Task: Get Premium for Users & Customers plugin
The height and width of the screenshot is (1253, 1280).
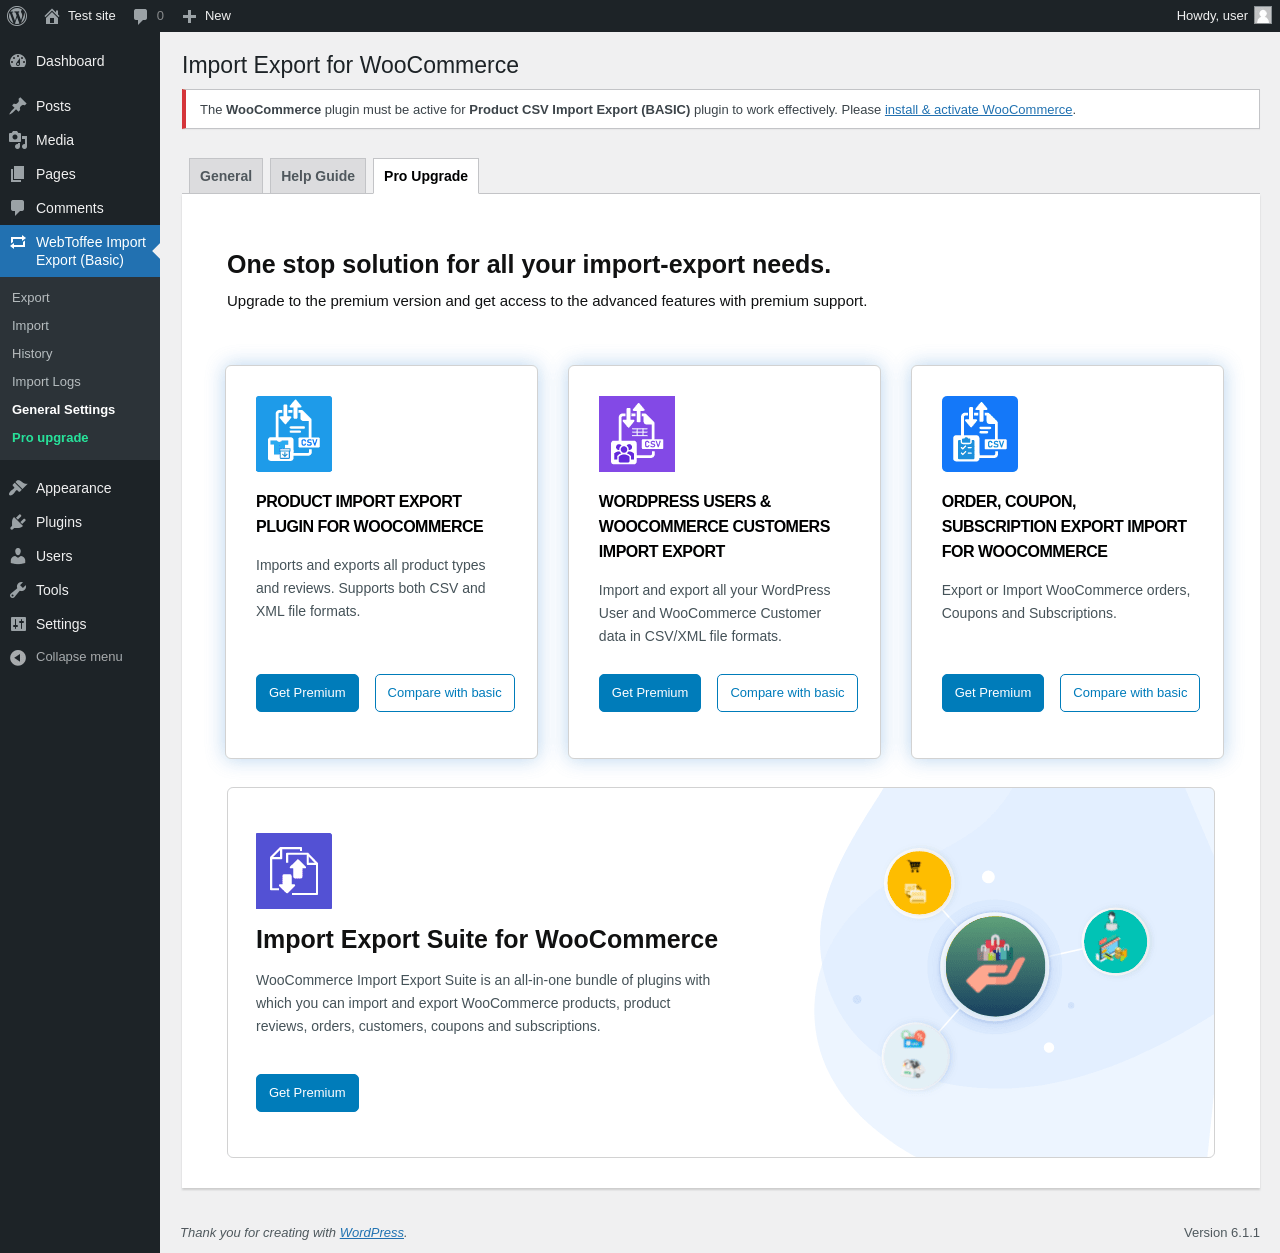Action: (650, 693)
